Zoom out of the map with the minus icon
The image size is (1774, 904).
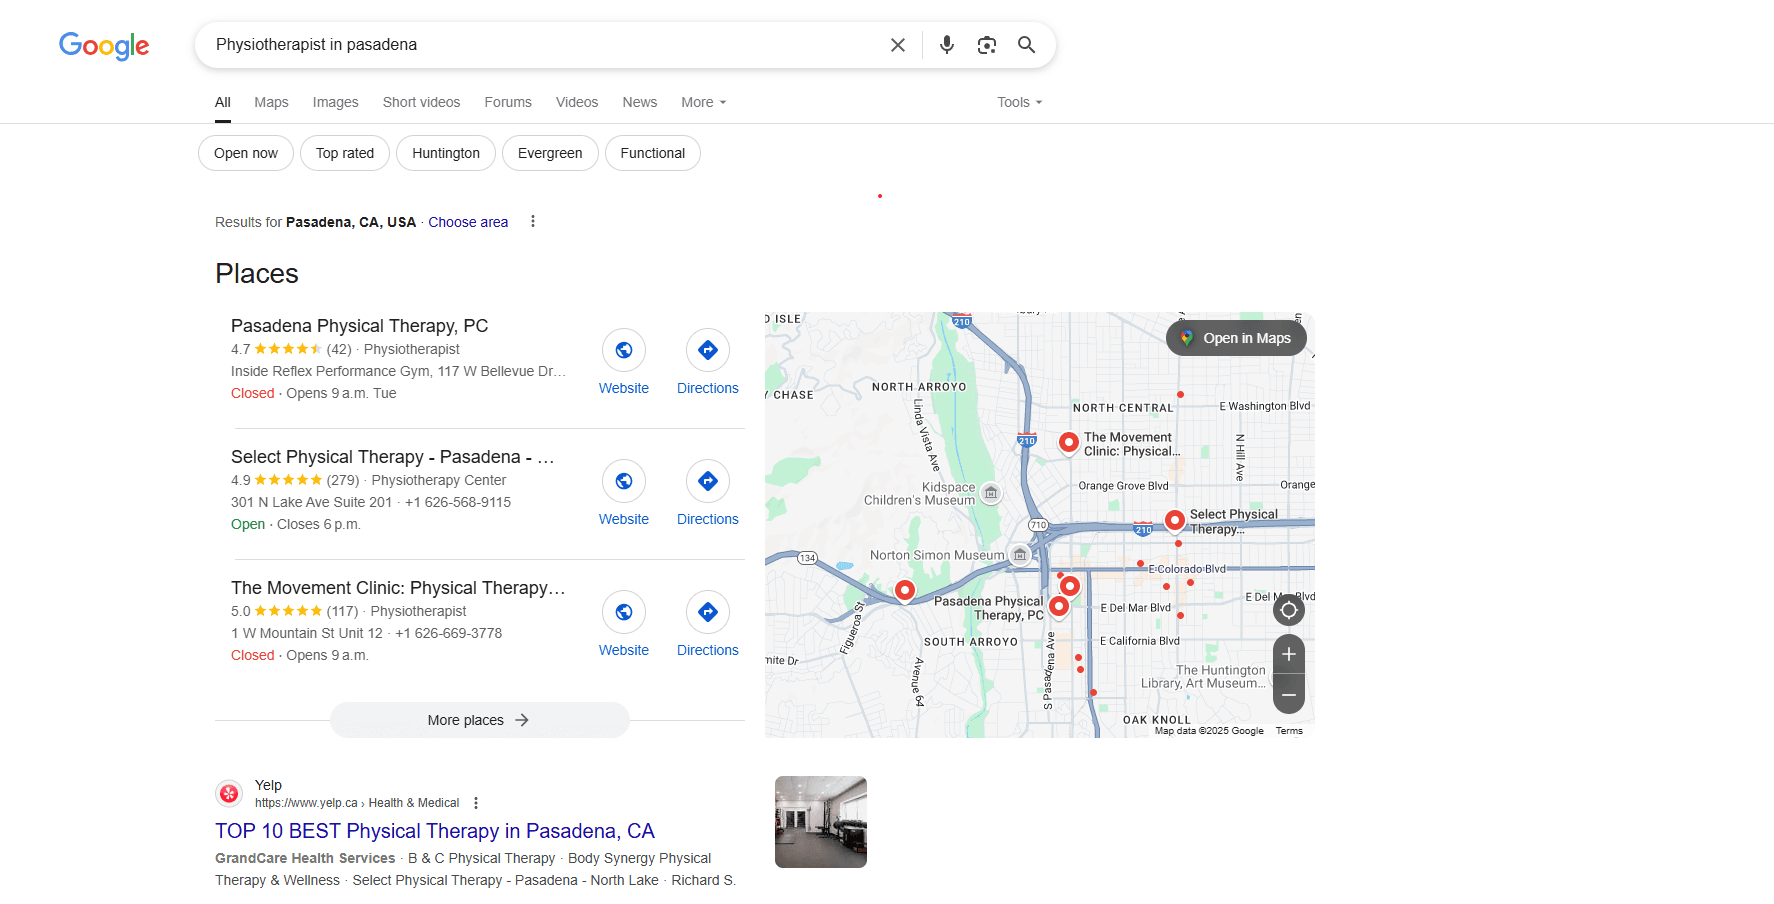pyautogui.click(x=1288, y=694)
